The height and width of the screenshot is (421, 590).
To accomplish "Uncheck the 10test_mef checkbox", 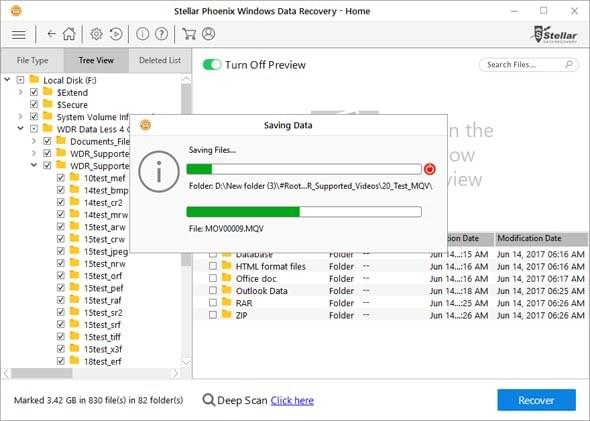I will [61, 178].
